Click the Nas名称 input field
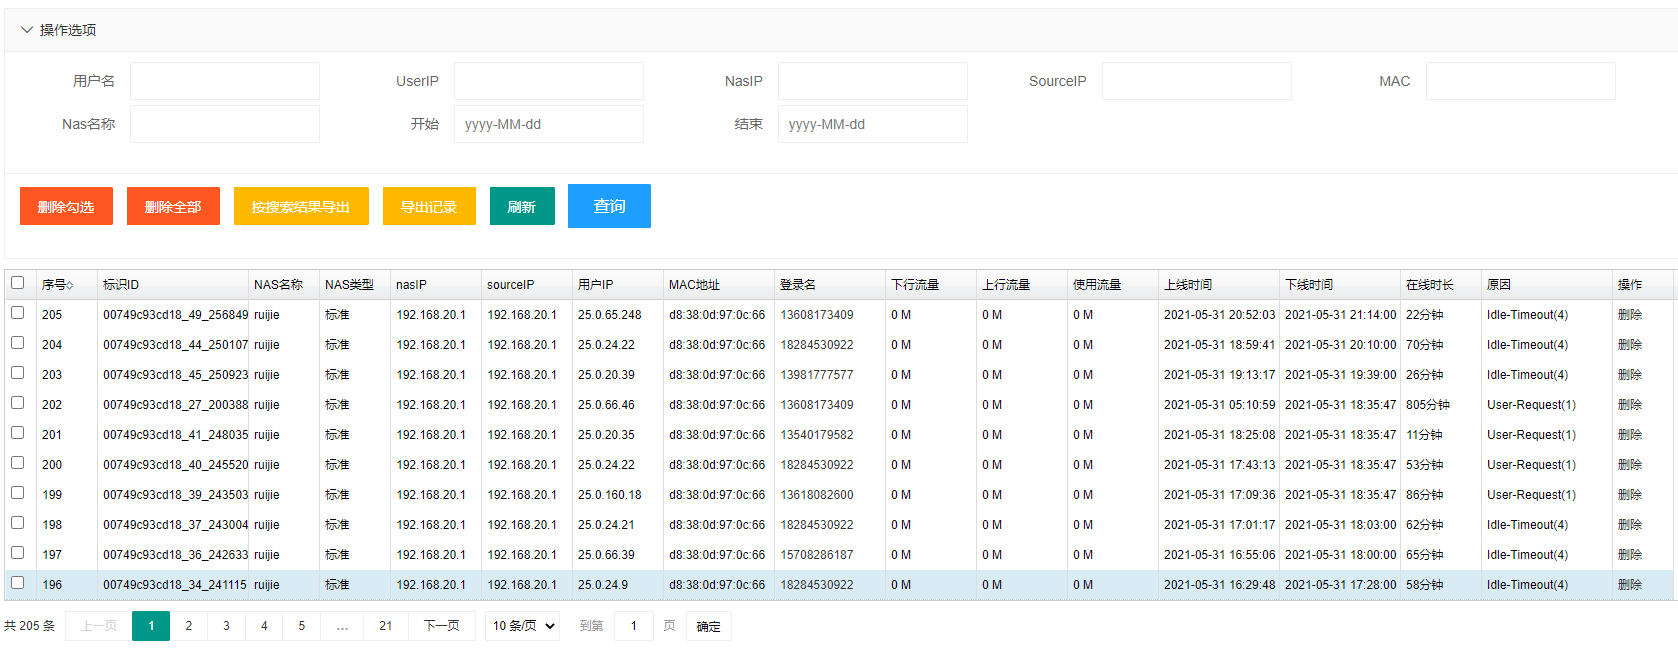This screenshot has width=1678, height=657. point(225,124)
